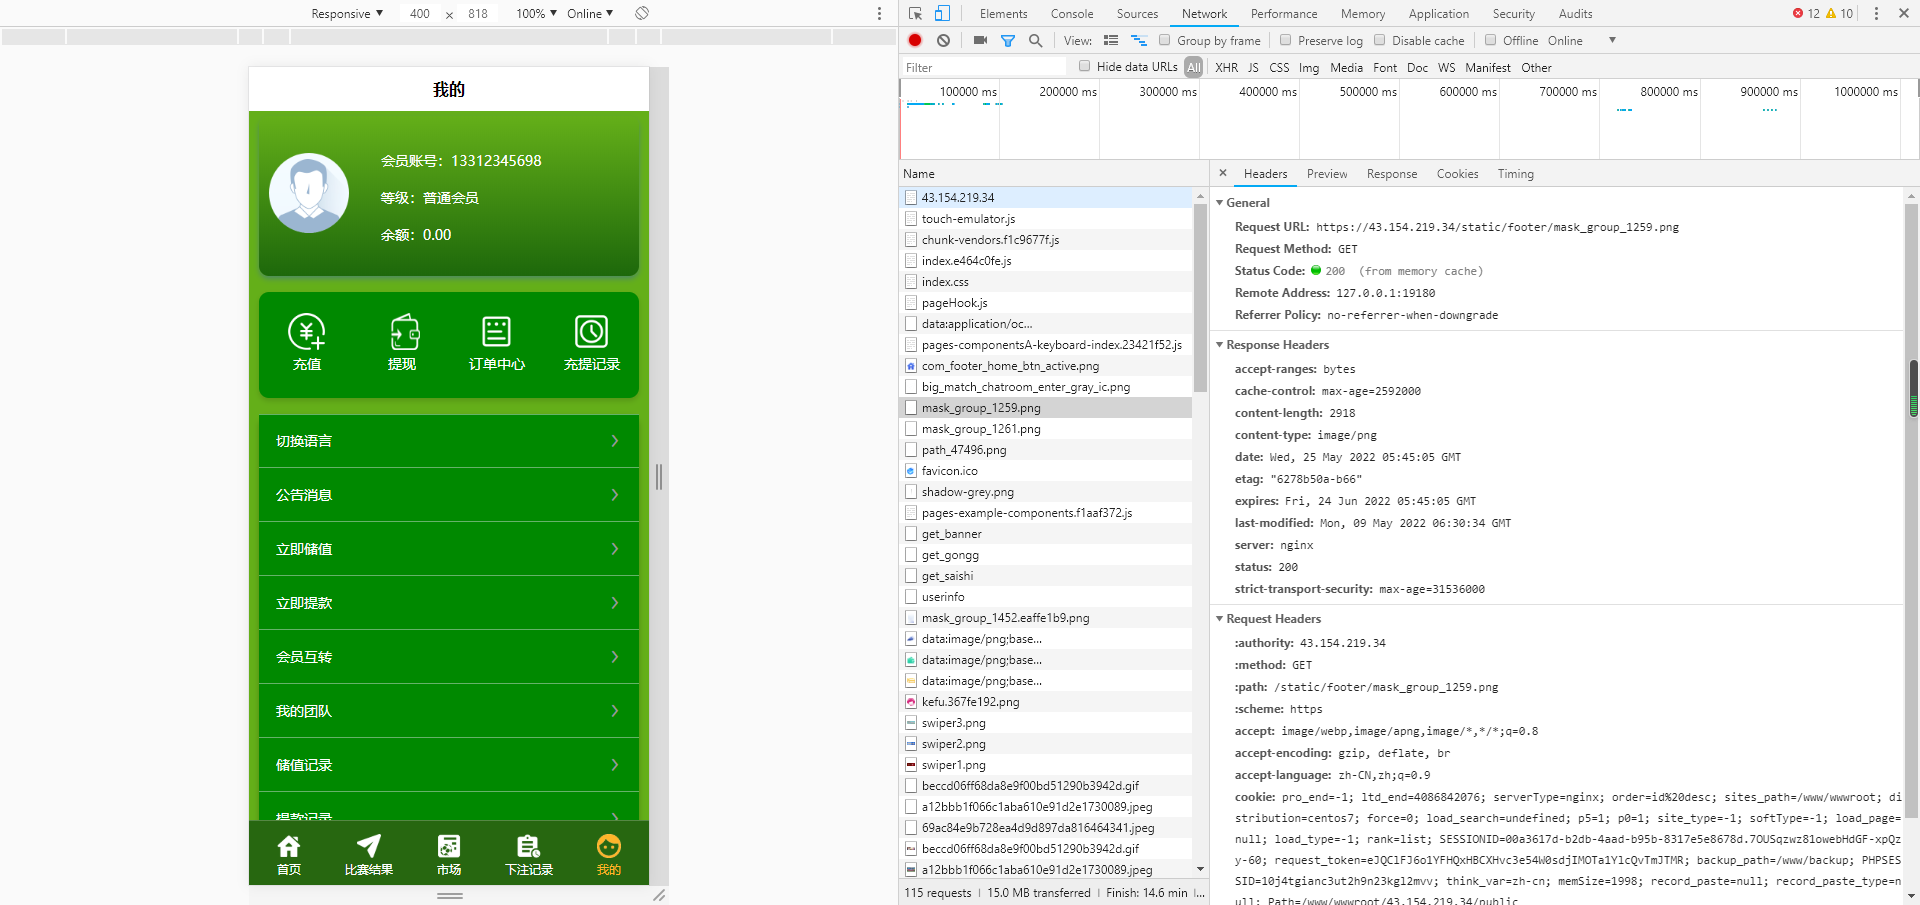
Task: Close the request details panel
Action: point(1222,173)
